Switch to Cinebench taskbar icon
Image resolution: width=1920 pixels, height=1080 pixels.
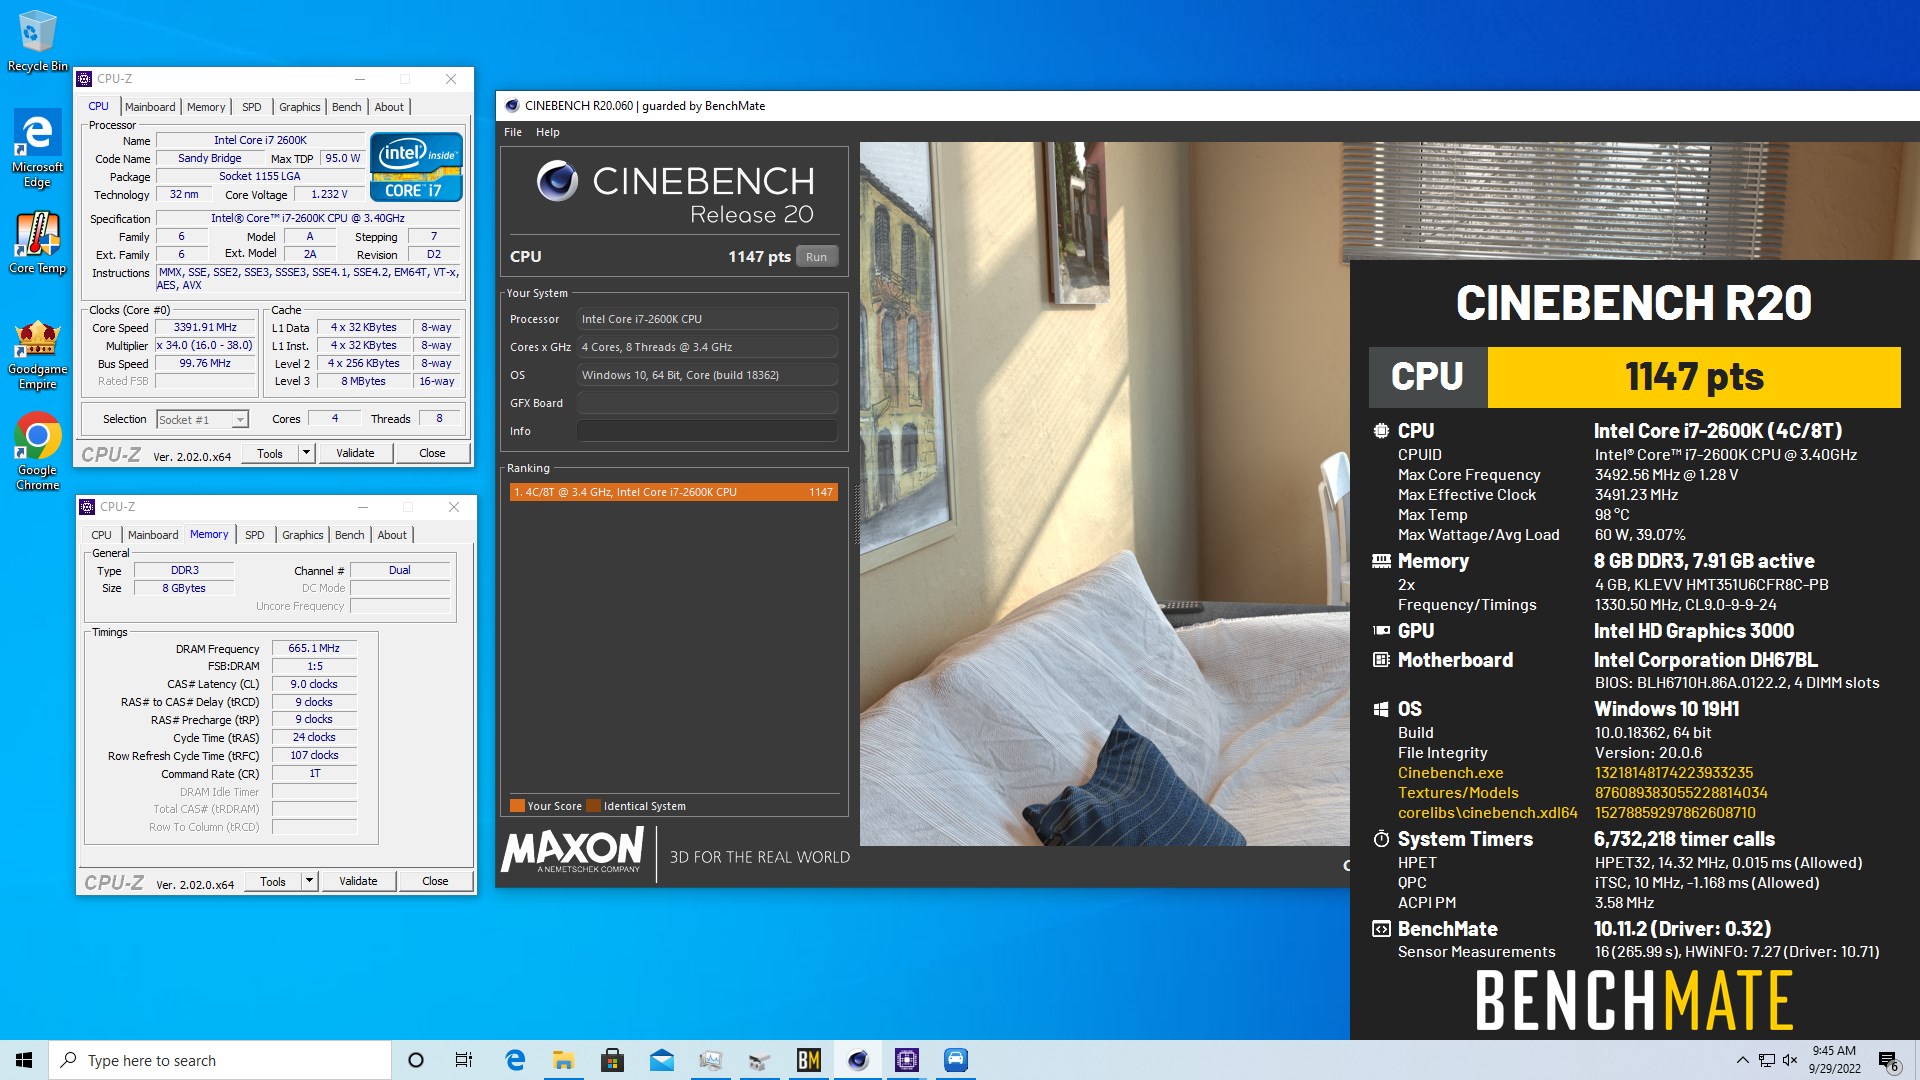[x=858, y=1060]
